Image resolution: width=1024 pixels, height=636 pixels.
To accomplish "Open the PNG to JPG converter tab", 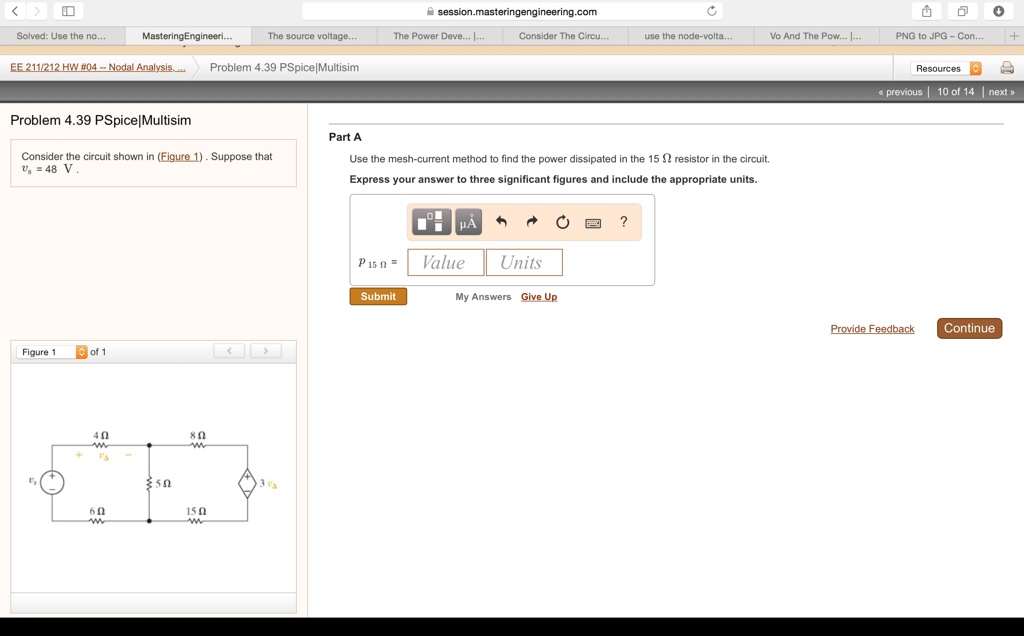I will click(938, 35).
